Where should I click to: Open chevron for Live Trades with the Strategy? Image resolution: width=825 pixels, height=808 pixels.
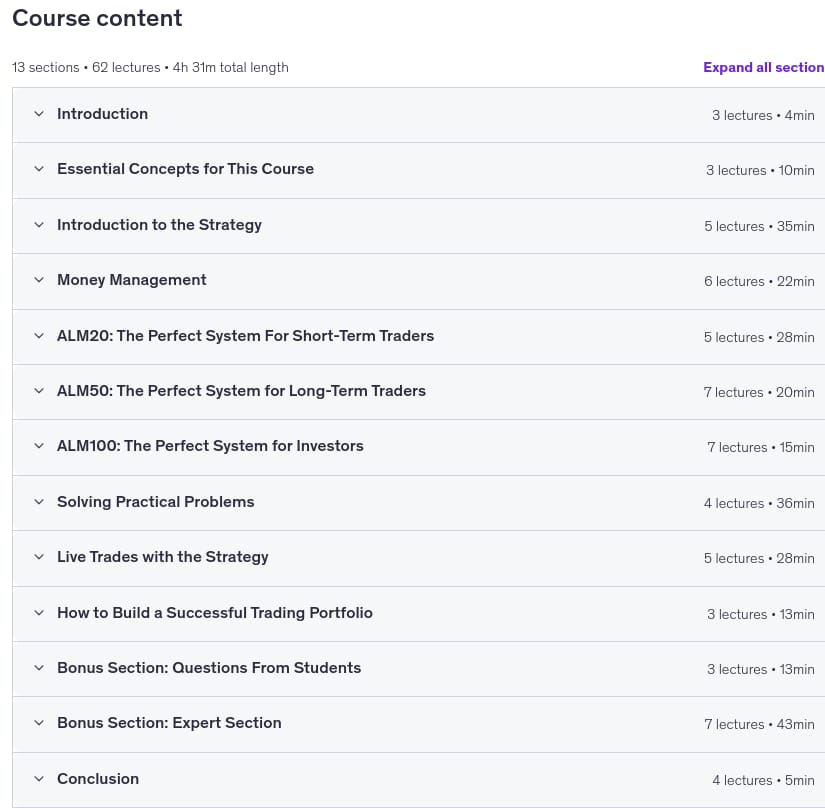39,557
